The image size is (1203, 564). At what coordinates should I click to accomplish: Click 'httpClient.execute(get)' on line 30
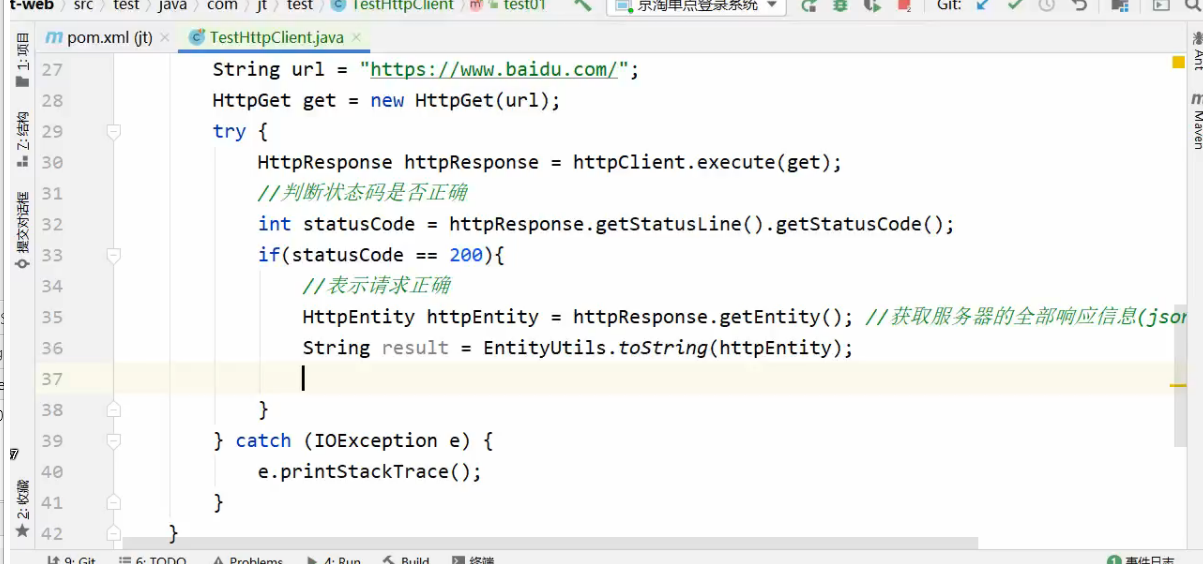click(x=702, y=162)
